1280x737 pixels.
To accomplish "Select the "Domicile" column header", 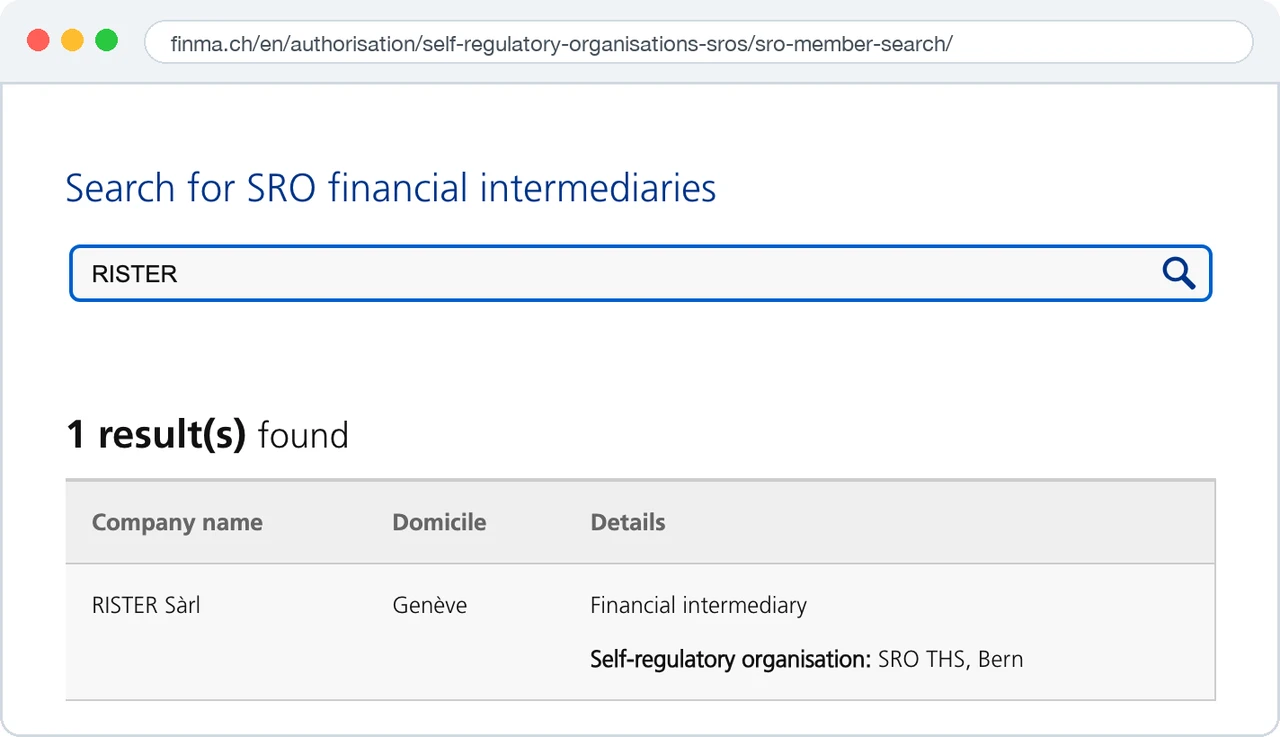I will click(x=439, y=522).
